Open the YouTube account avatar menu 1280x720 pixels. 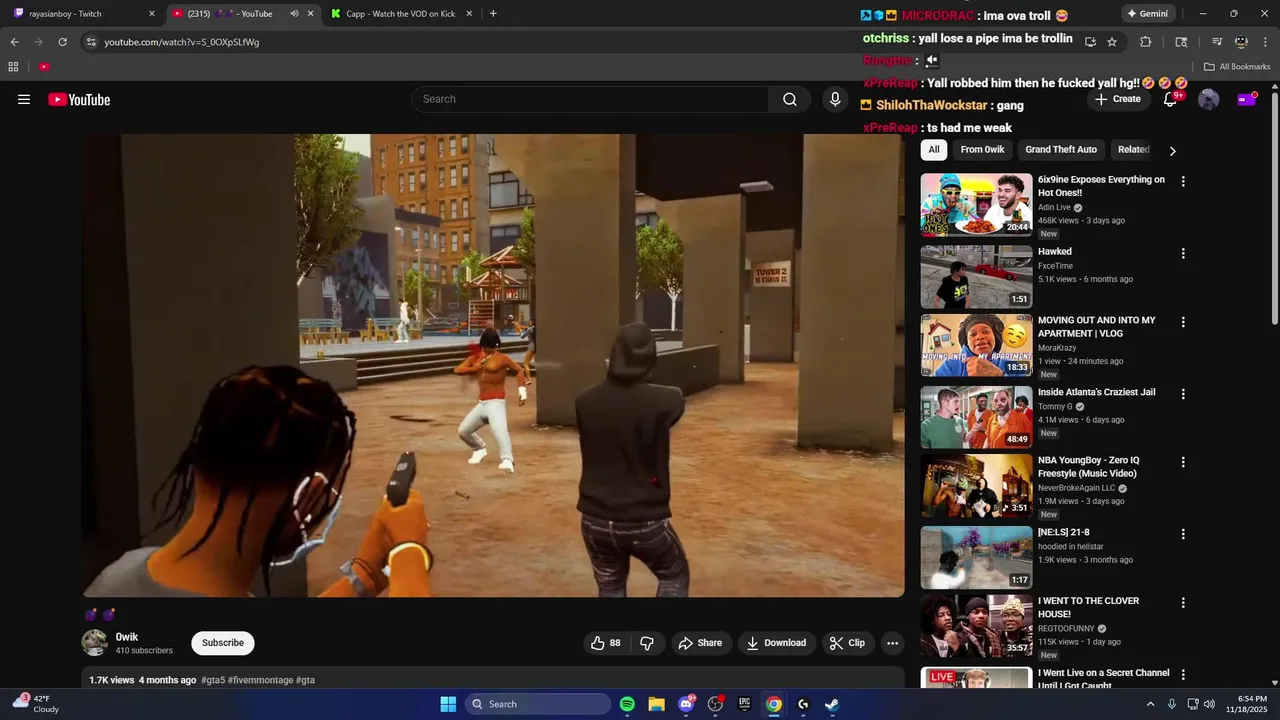click(1209, 99)
